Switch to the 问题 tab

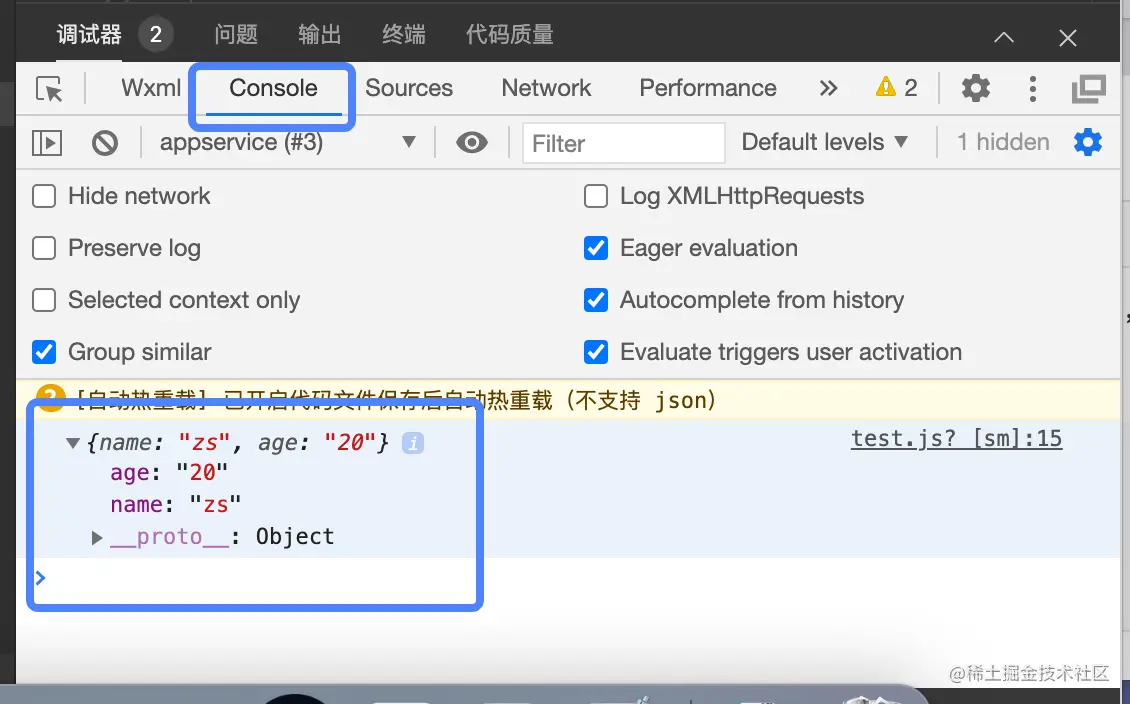236,34
